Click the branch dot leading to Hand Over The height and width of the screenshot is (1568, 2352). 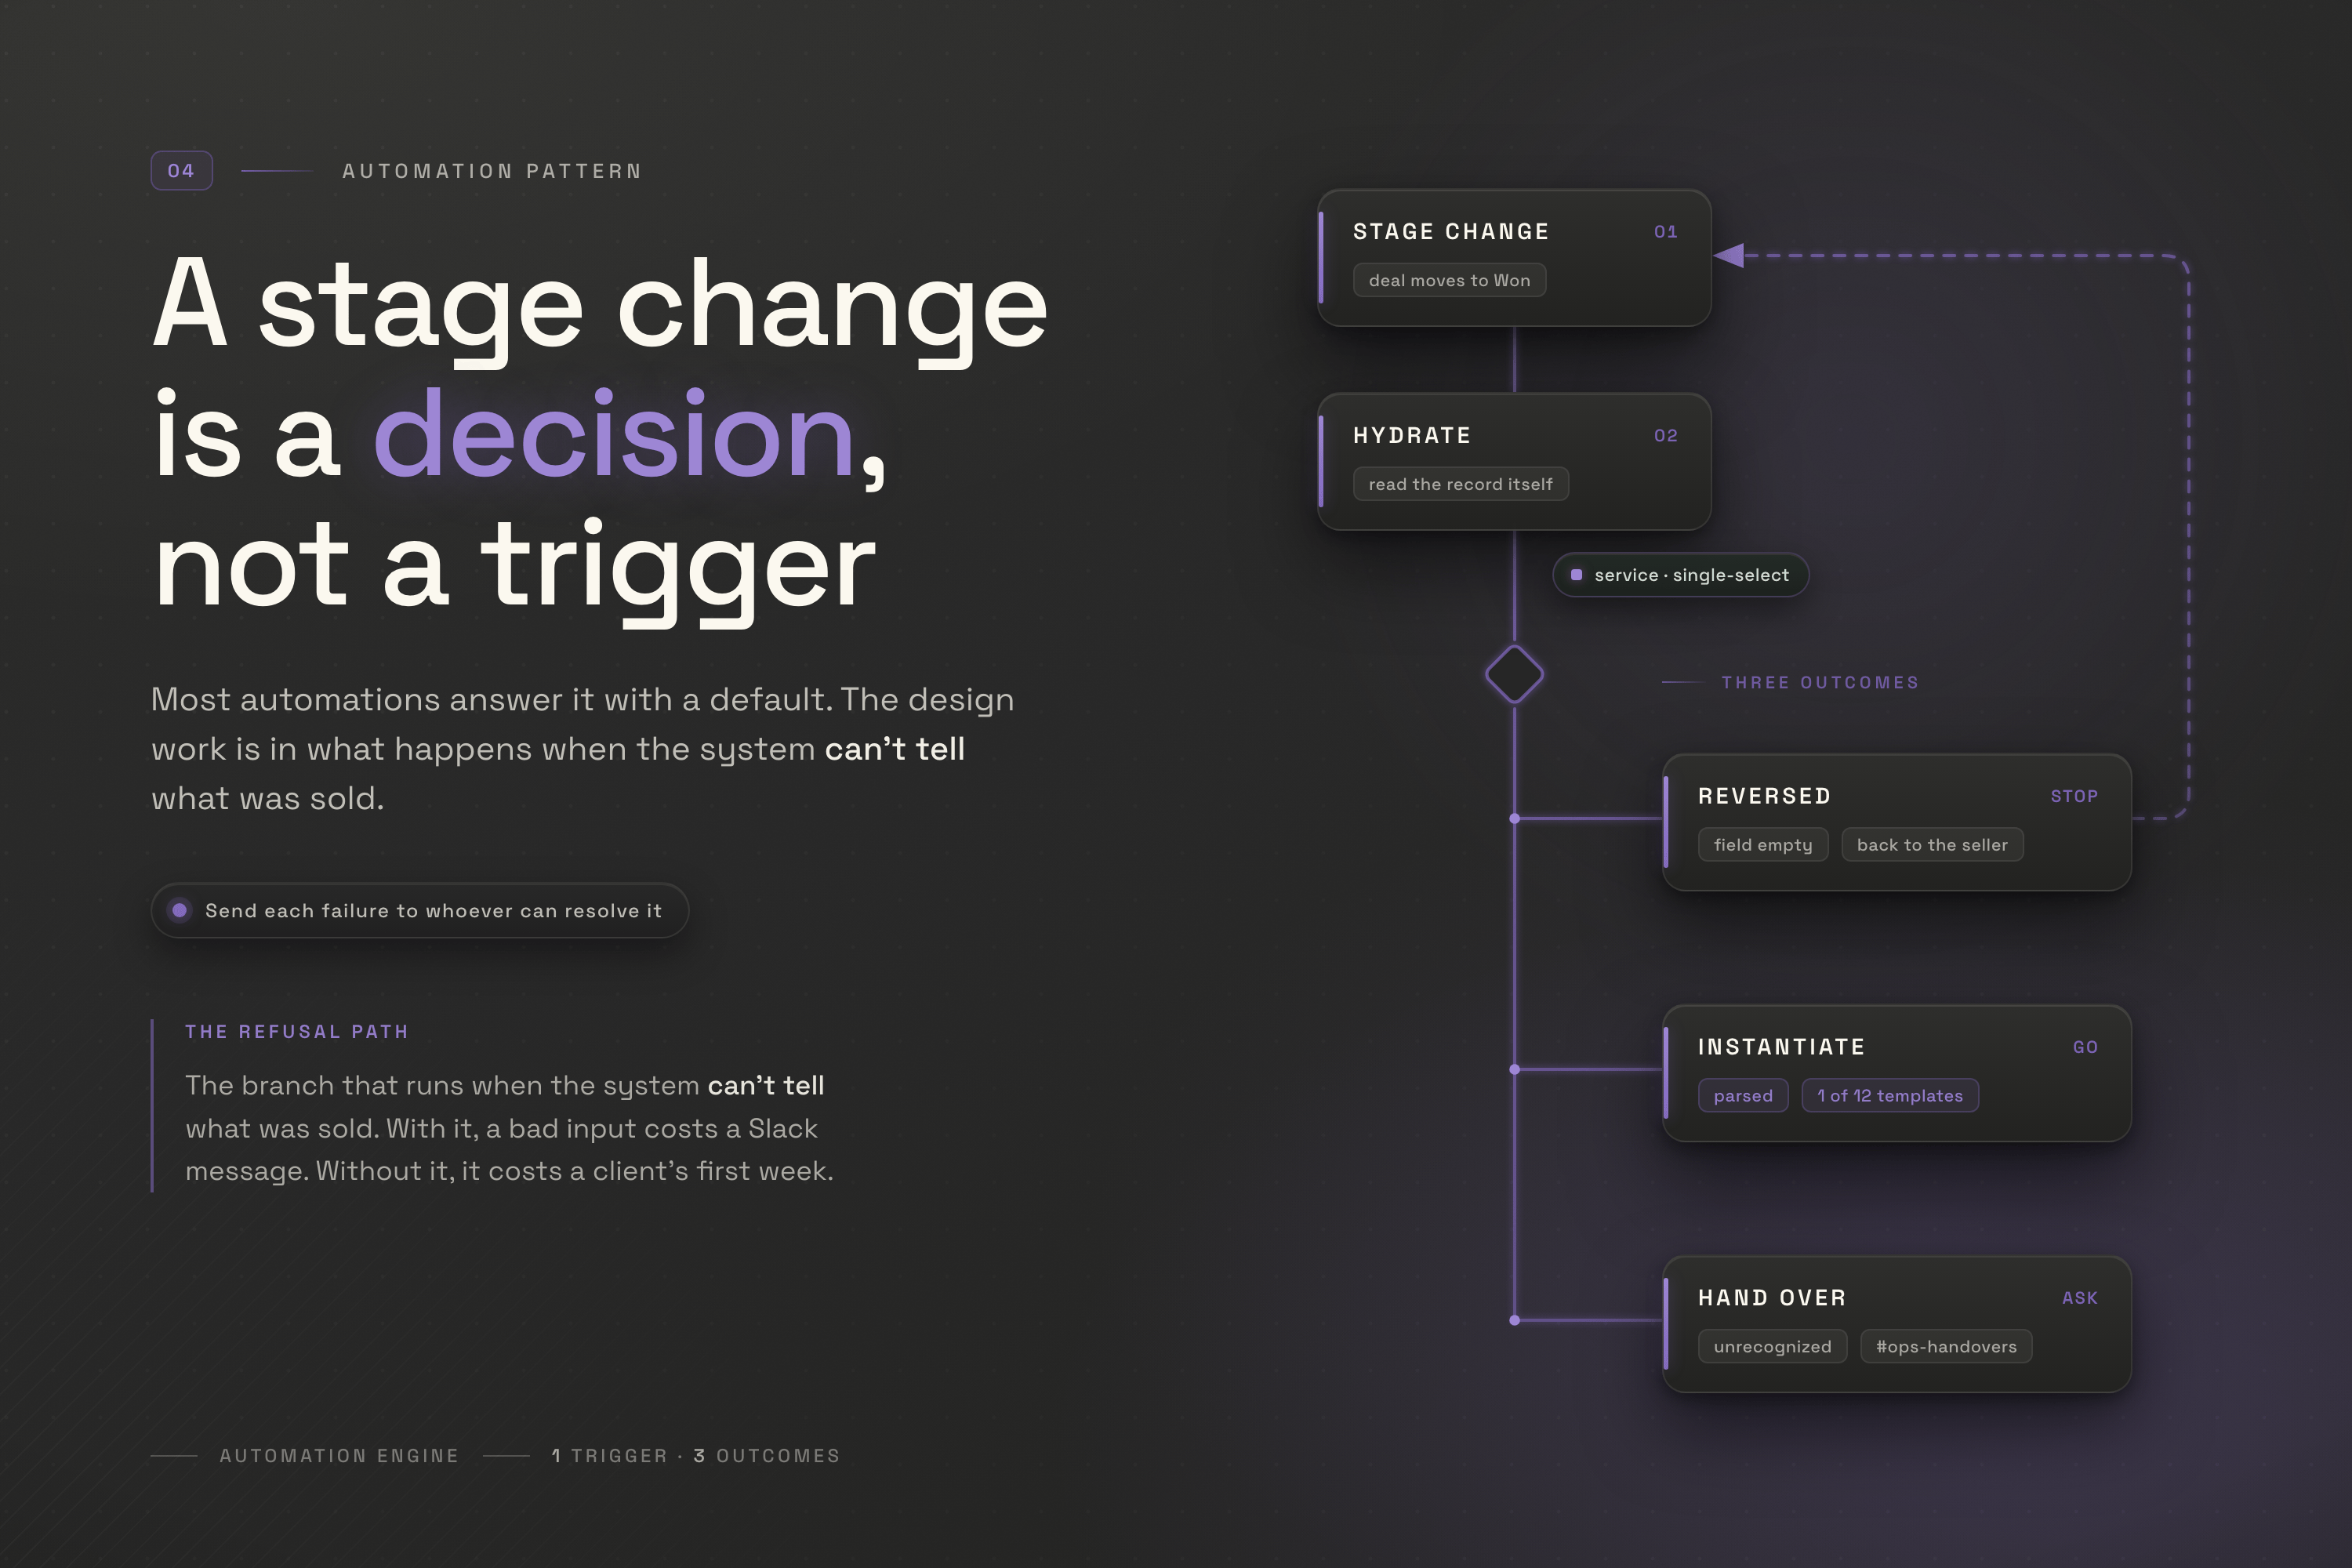[x=1514, y=1321]
